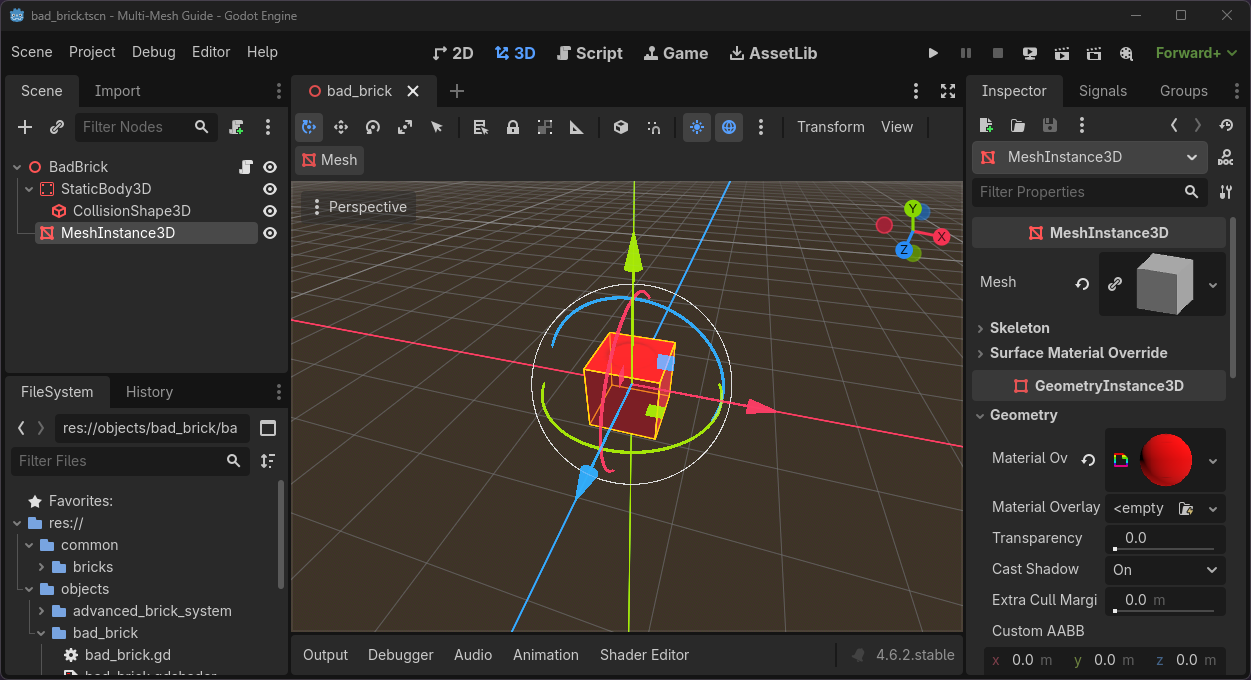Open MeshInstance3D node selector dropdown
Viewport: 1251px width, 680px height.
tap(1090, 157)
